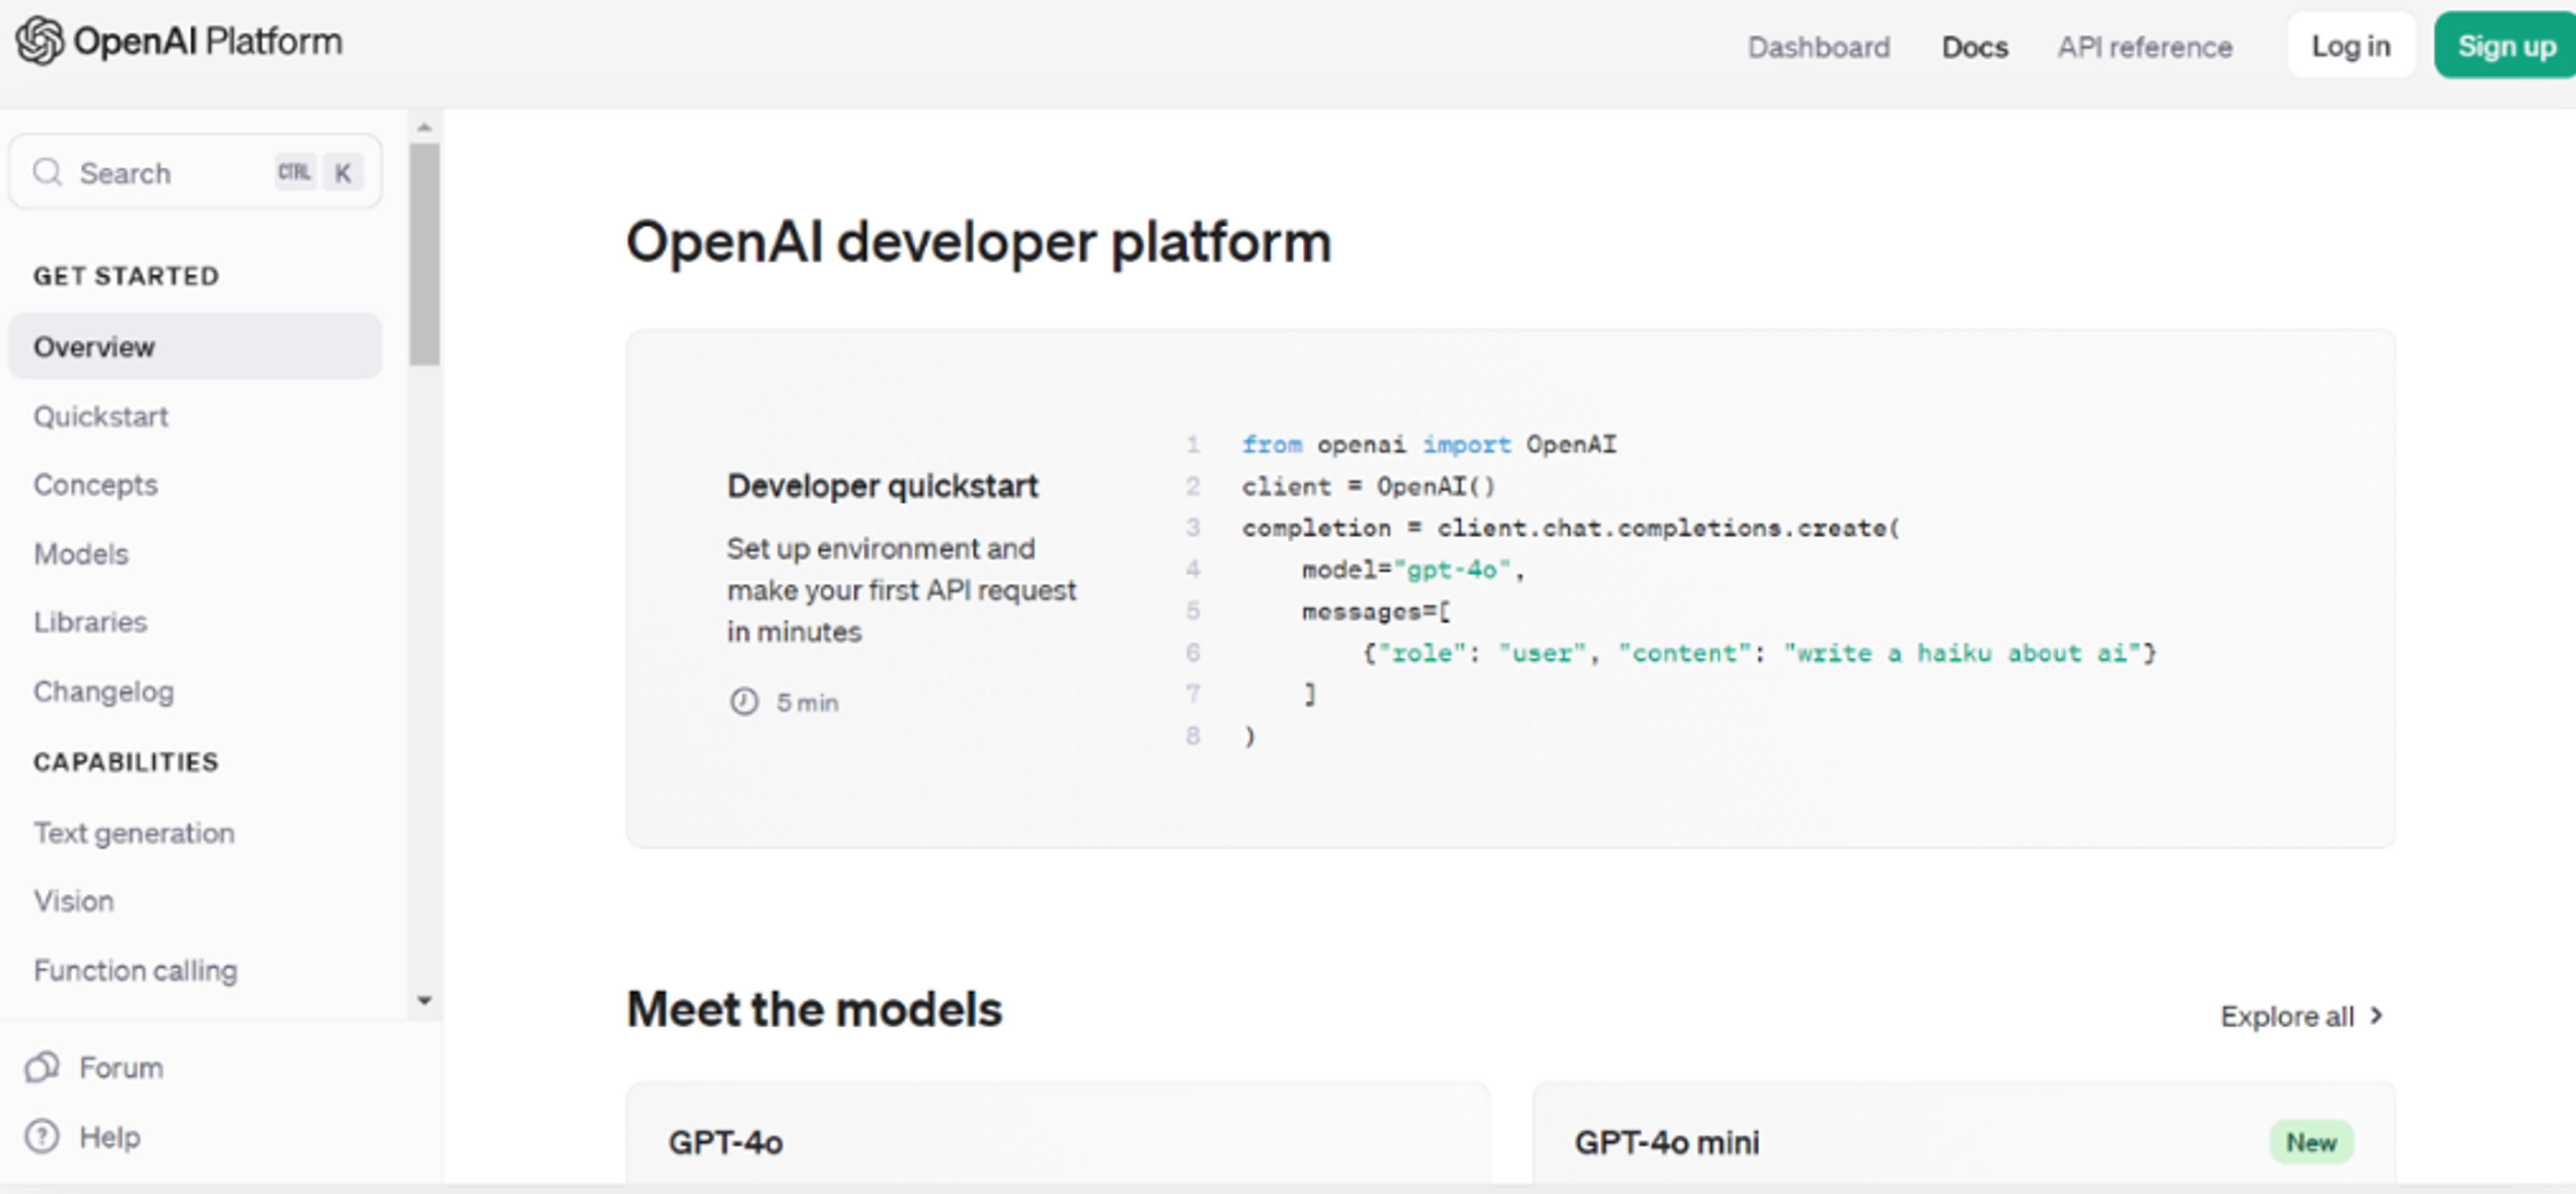Viewport: 2576px width, 1194px height.
Task: Click the OpenAI logo icon
Action: pos(40,41)
